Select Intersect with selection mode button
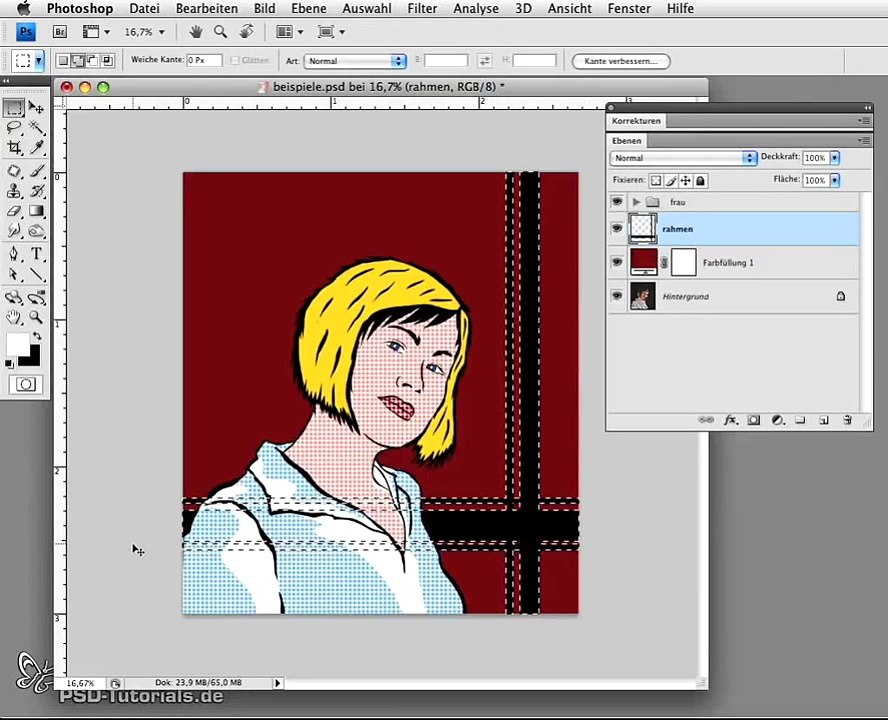The image size is (888, 720). click(108, 60)
